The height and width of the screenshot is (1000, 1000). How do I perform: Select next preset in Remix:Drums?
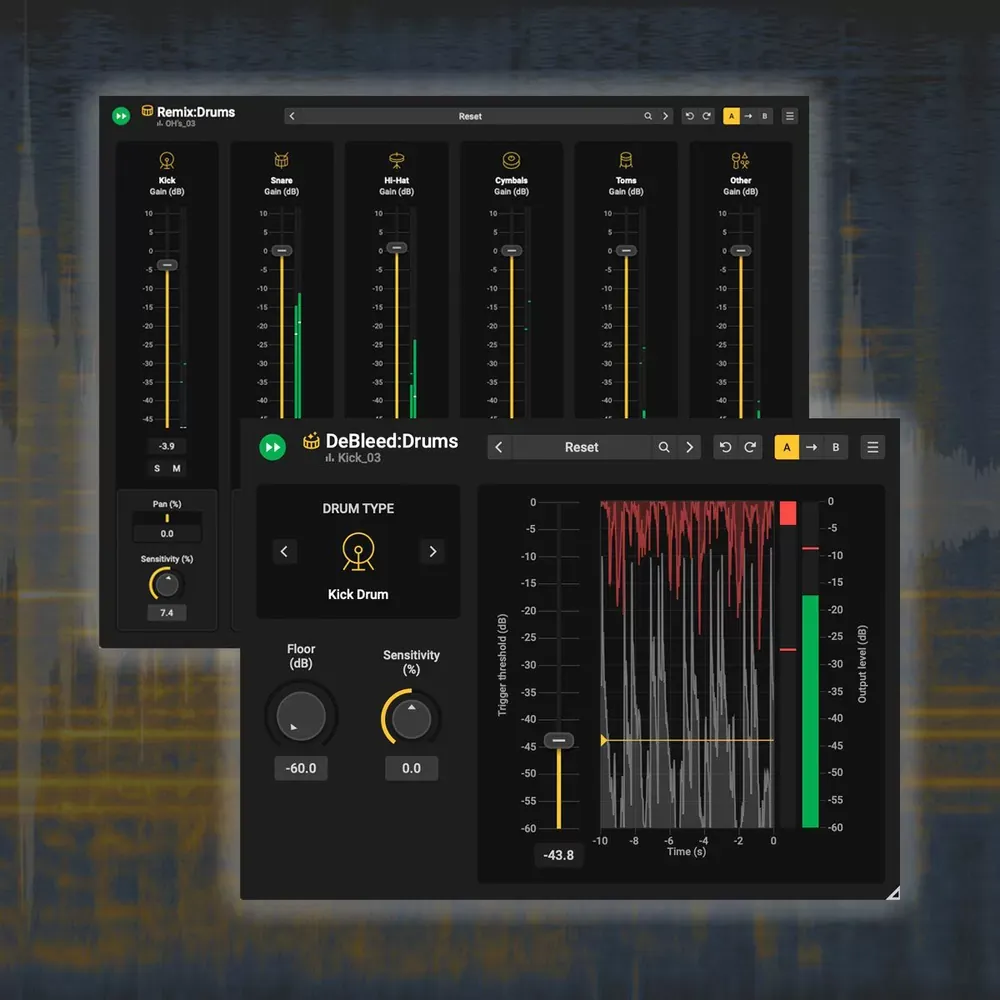665,116
